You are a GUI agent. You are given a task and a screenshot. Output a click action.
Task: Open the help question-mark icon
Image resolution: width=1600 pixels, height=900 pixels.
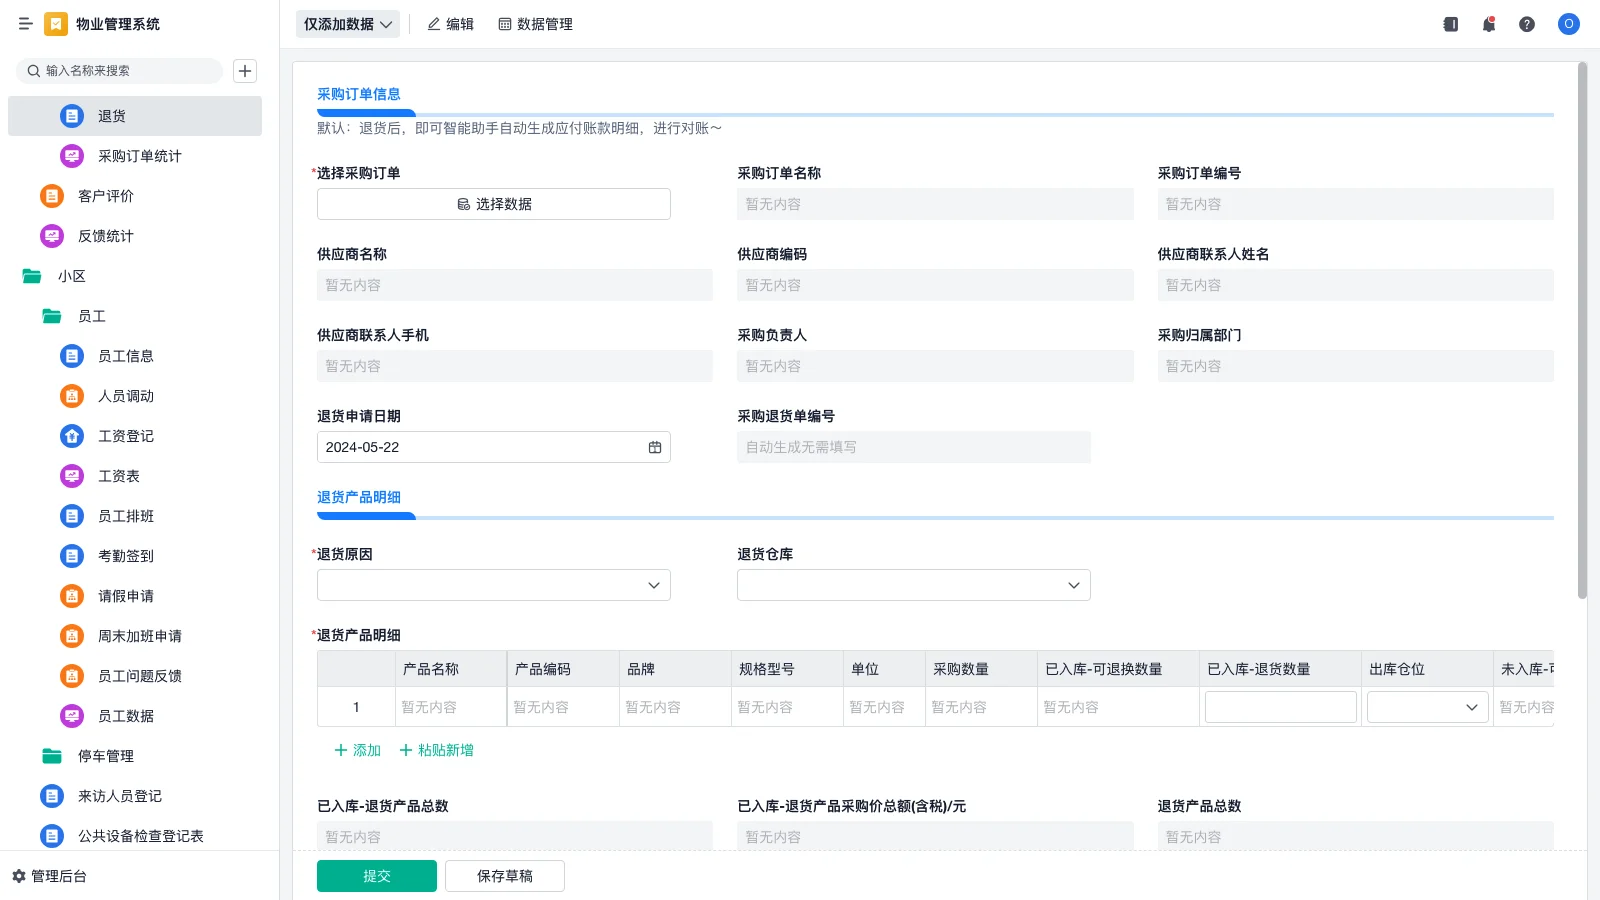click(x=1527, y=24)
